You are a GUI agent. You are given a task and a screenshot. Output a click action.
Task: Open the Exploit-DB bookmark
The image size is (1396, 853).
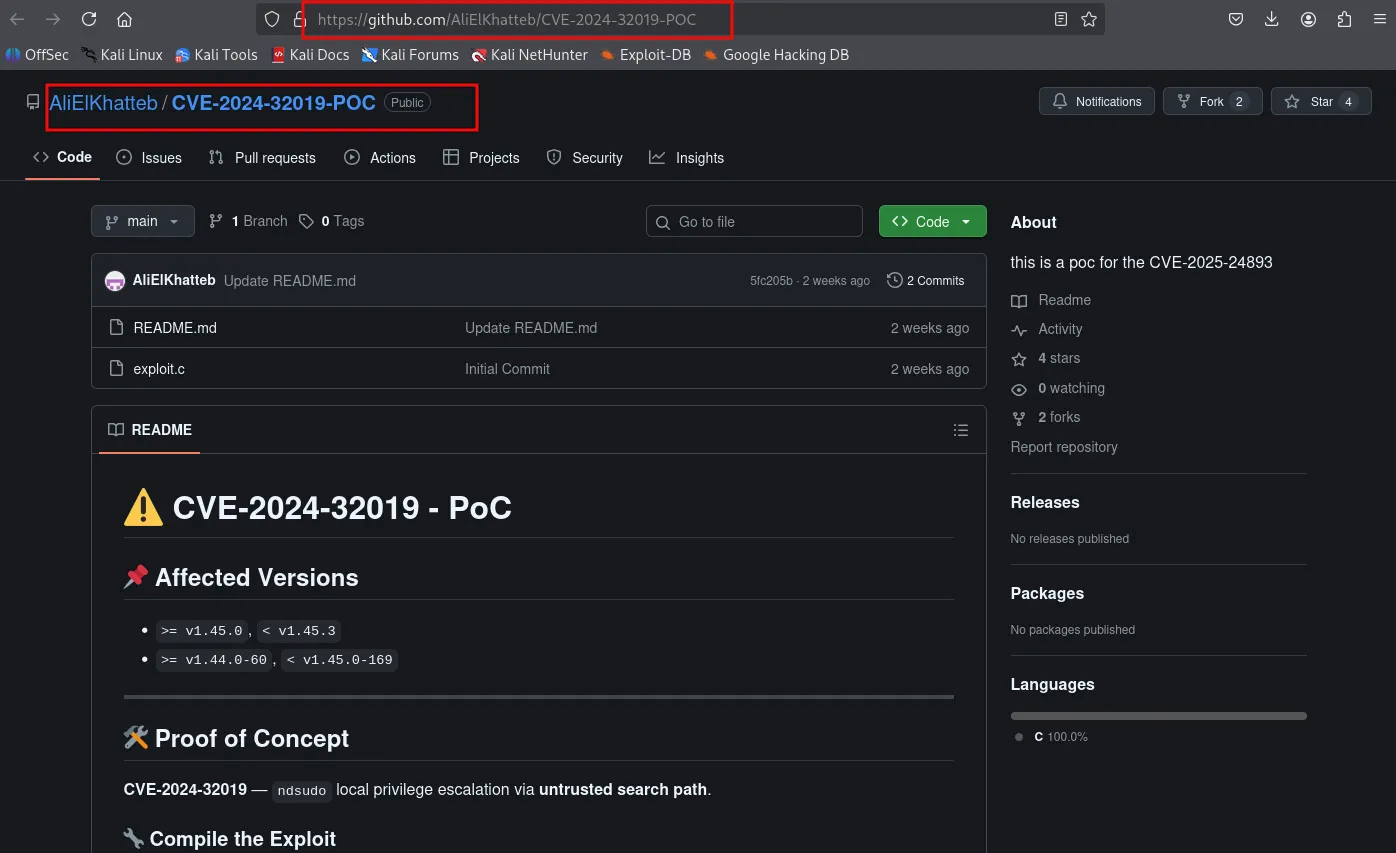click(x=646, y=55)
